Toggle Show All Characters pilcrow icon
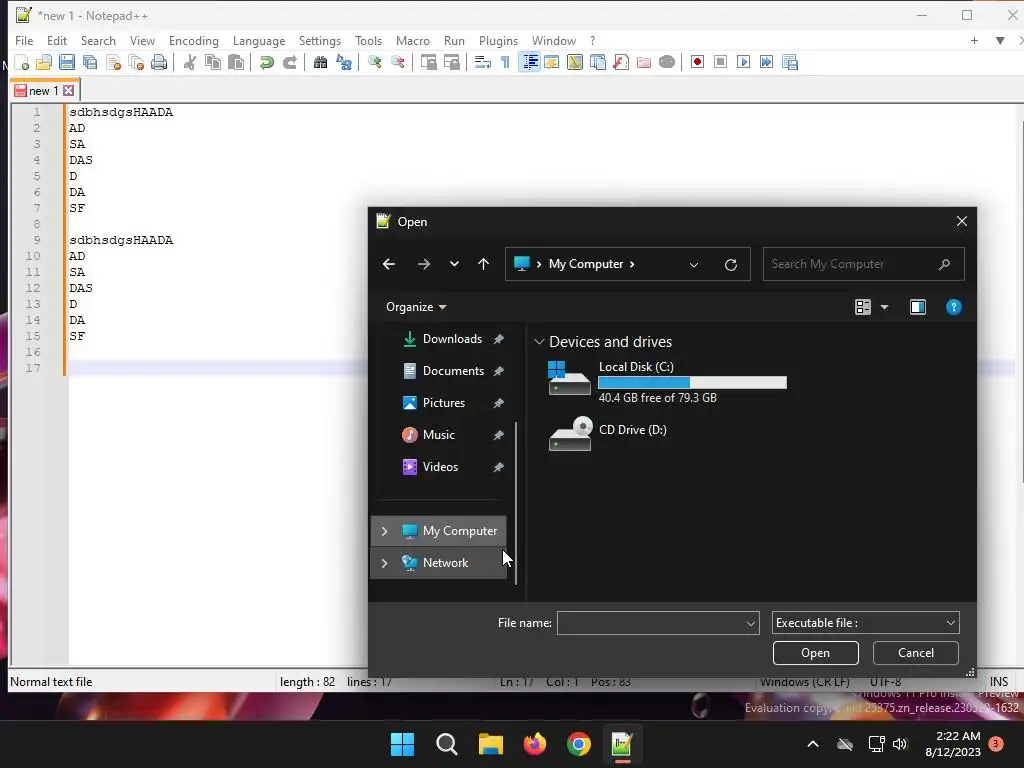The image size is (1024, 768). pos(505,63)
